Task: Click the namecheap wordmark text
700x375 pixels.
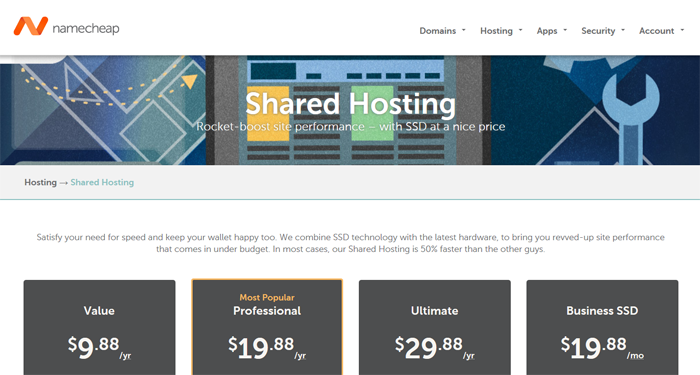Action: [x=86, y=29]
